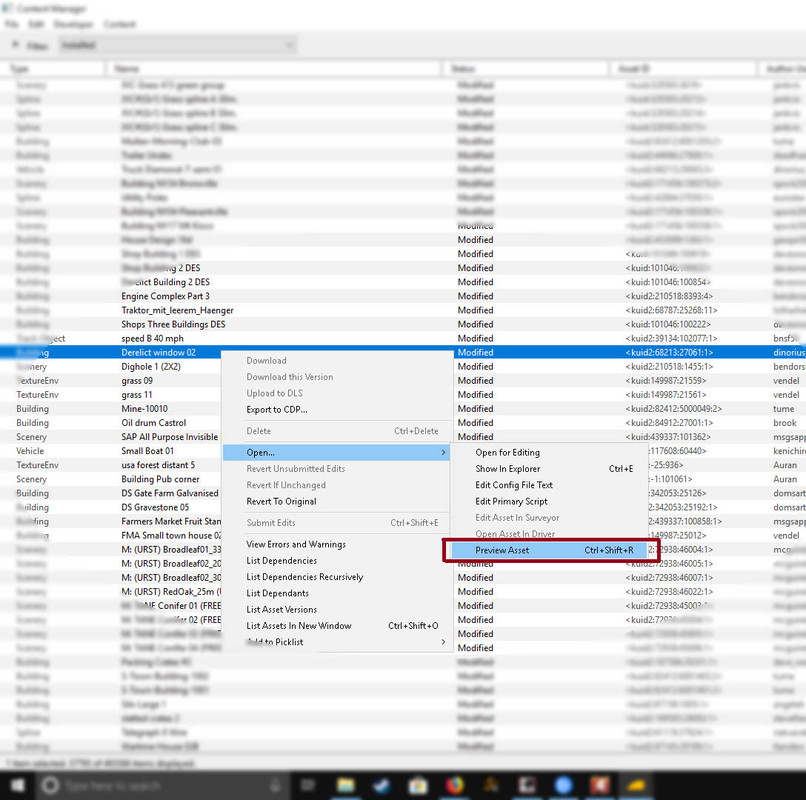This screenshot has height=800, width=806.
Task: Click Open Asset In Driver
Action: 548,534
